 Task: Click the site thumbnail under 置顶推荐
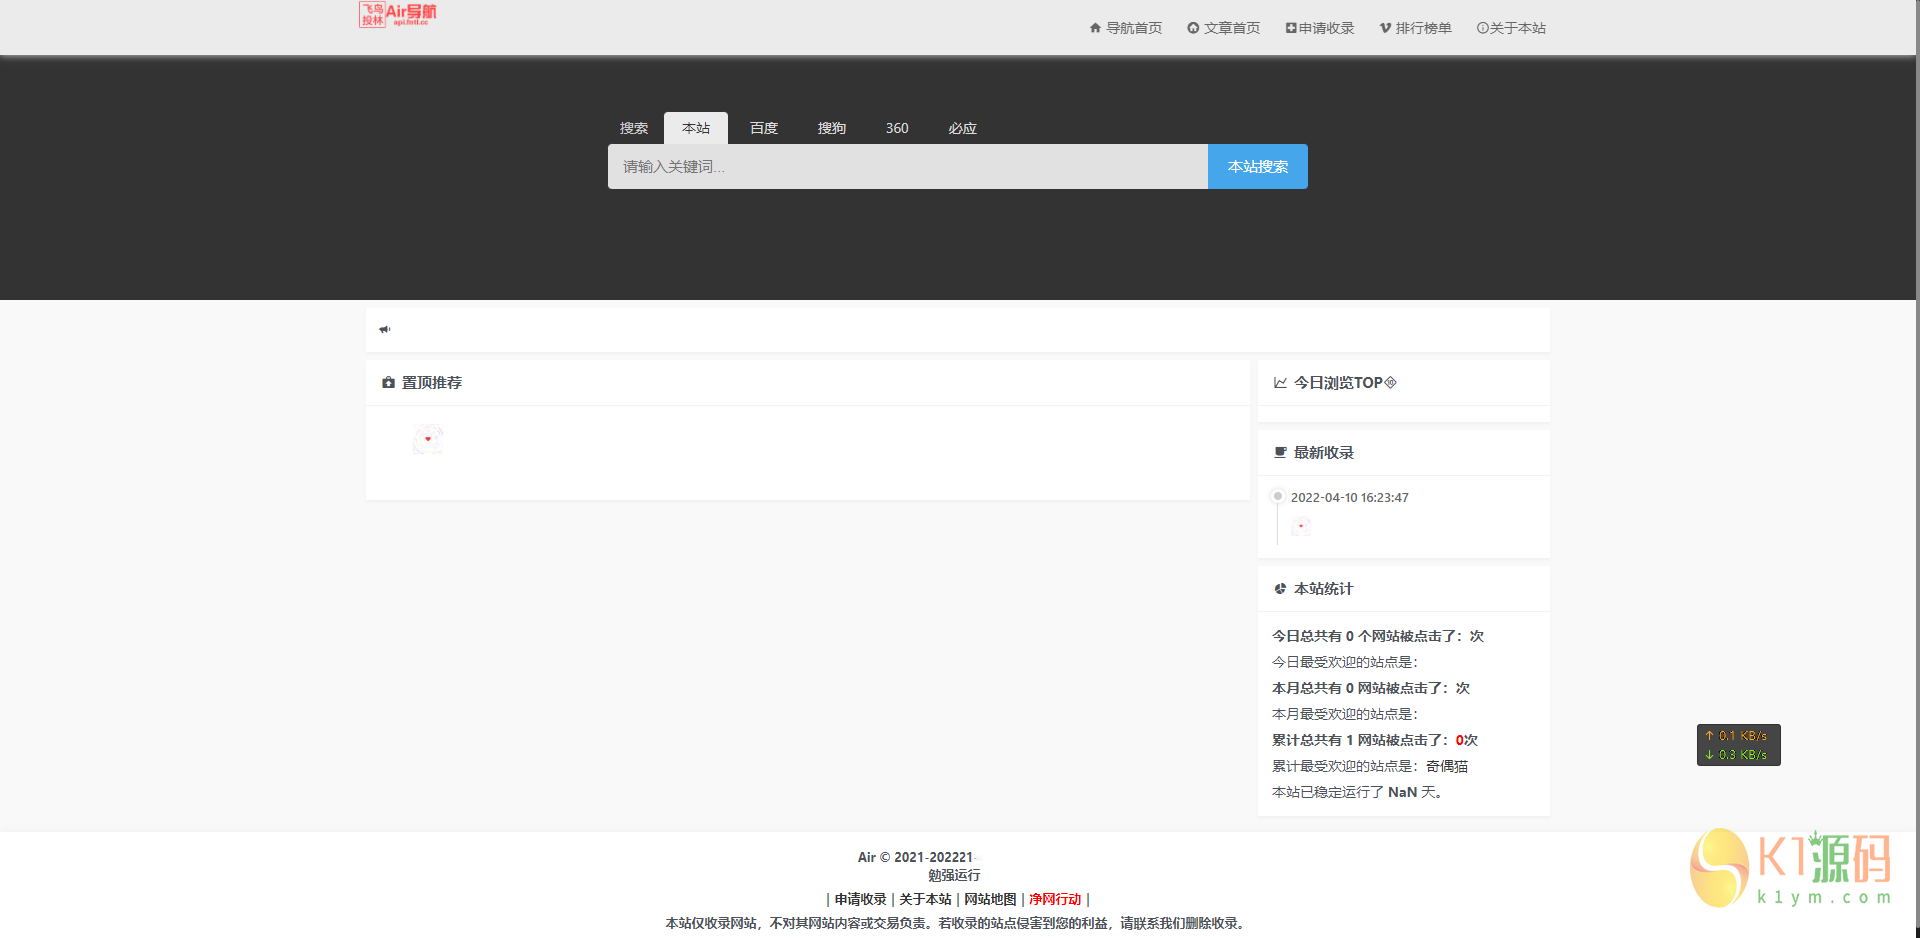(x=428, y=440)
